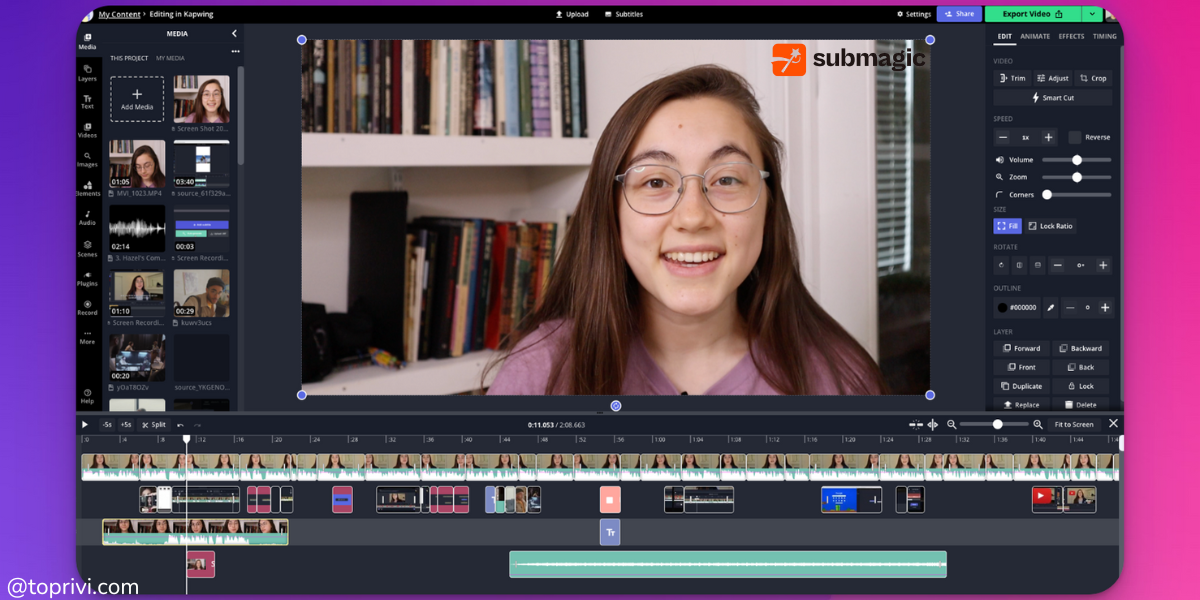Select the MY MEDIA tab
The image size is (1200, 600).
tap(170, 59)
